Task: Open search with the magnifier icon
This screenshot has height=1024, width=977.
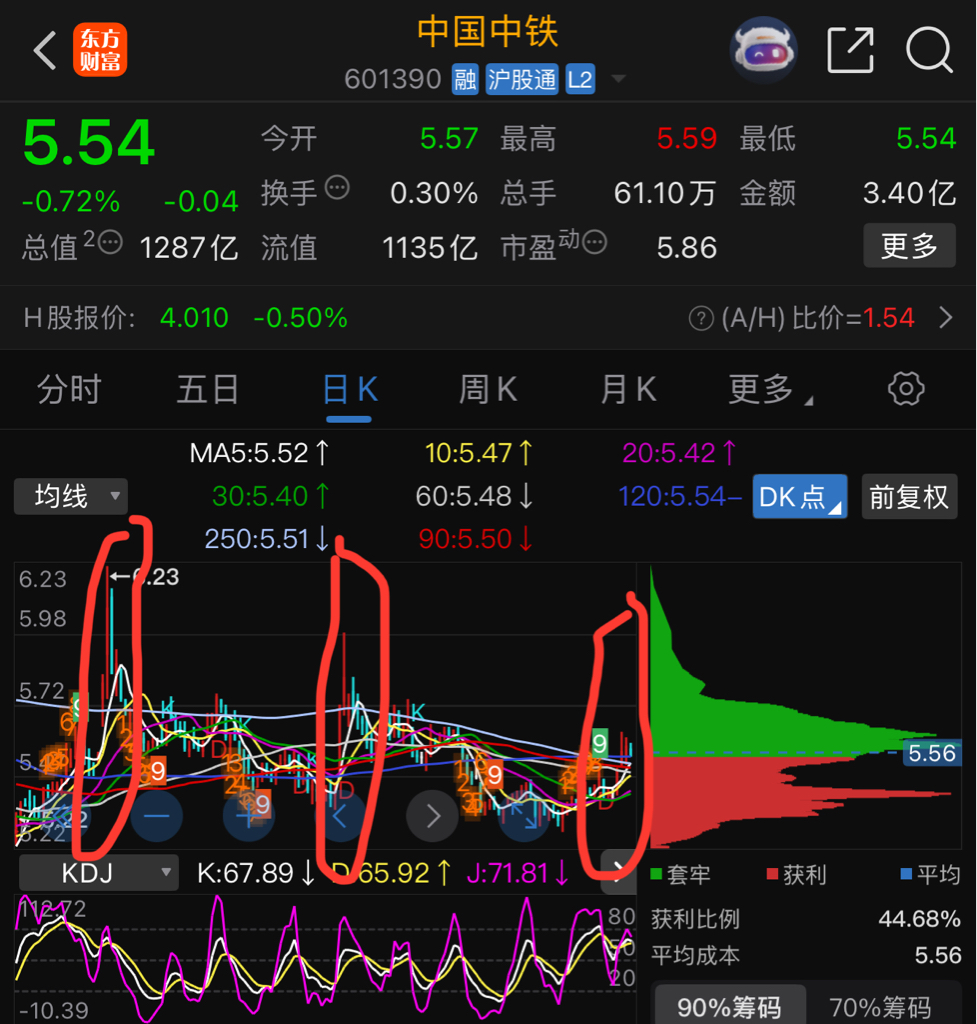Action: coord(929,50)
